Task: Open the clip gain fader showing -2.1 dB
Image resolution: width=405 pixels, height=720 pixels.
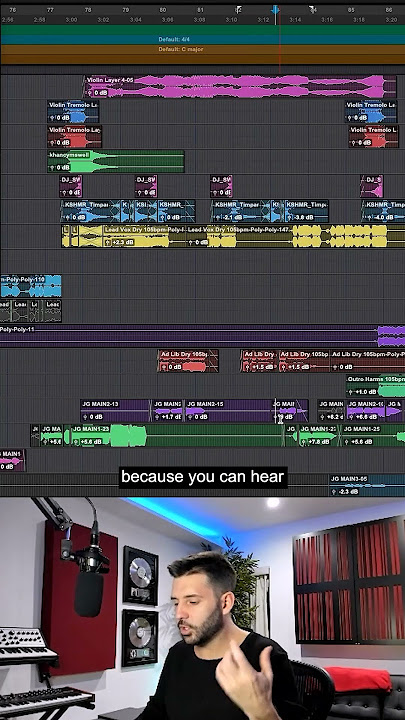Action: [x=216, y=217]
